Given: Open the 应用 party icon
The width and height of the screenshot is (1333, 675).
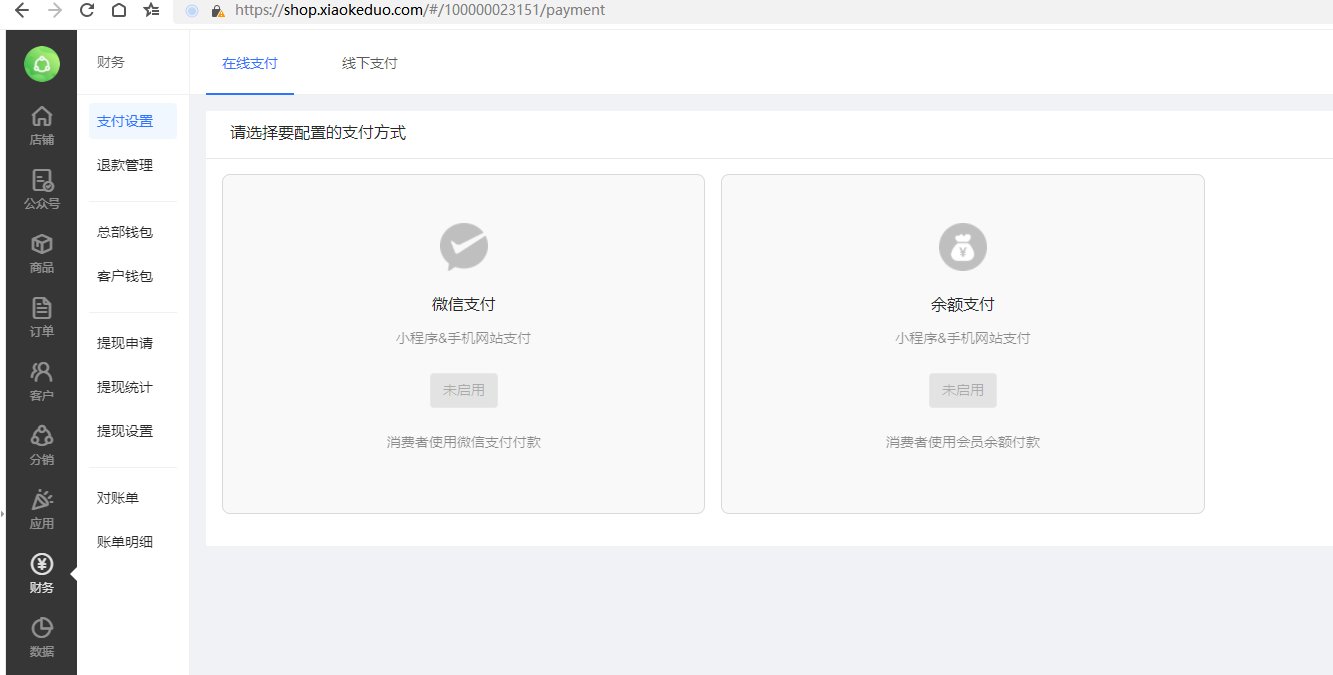Looking at the screenshot, I should (42, 500).
